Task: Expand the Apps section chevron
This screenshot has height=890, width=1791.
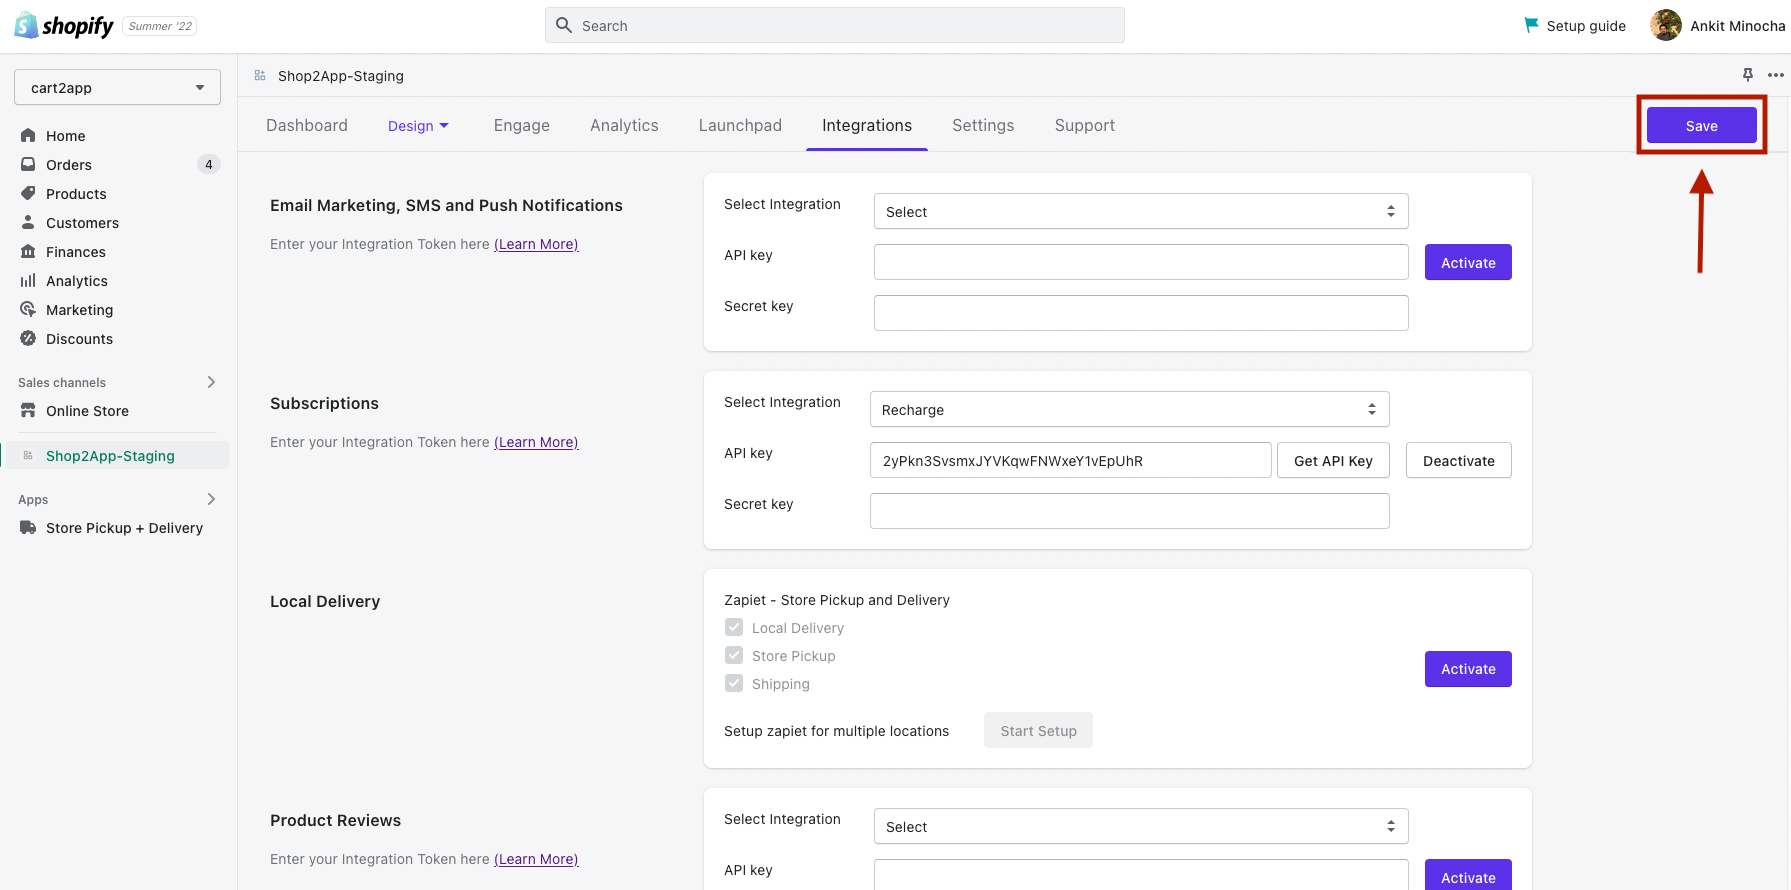Action: [211, 499]
